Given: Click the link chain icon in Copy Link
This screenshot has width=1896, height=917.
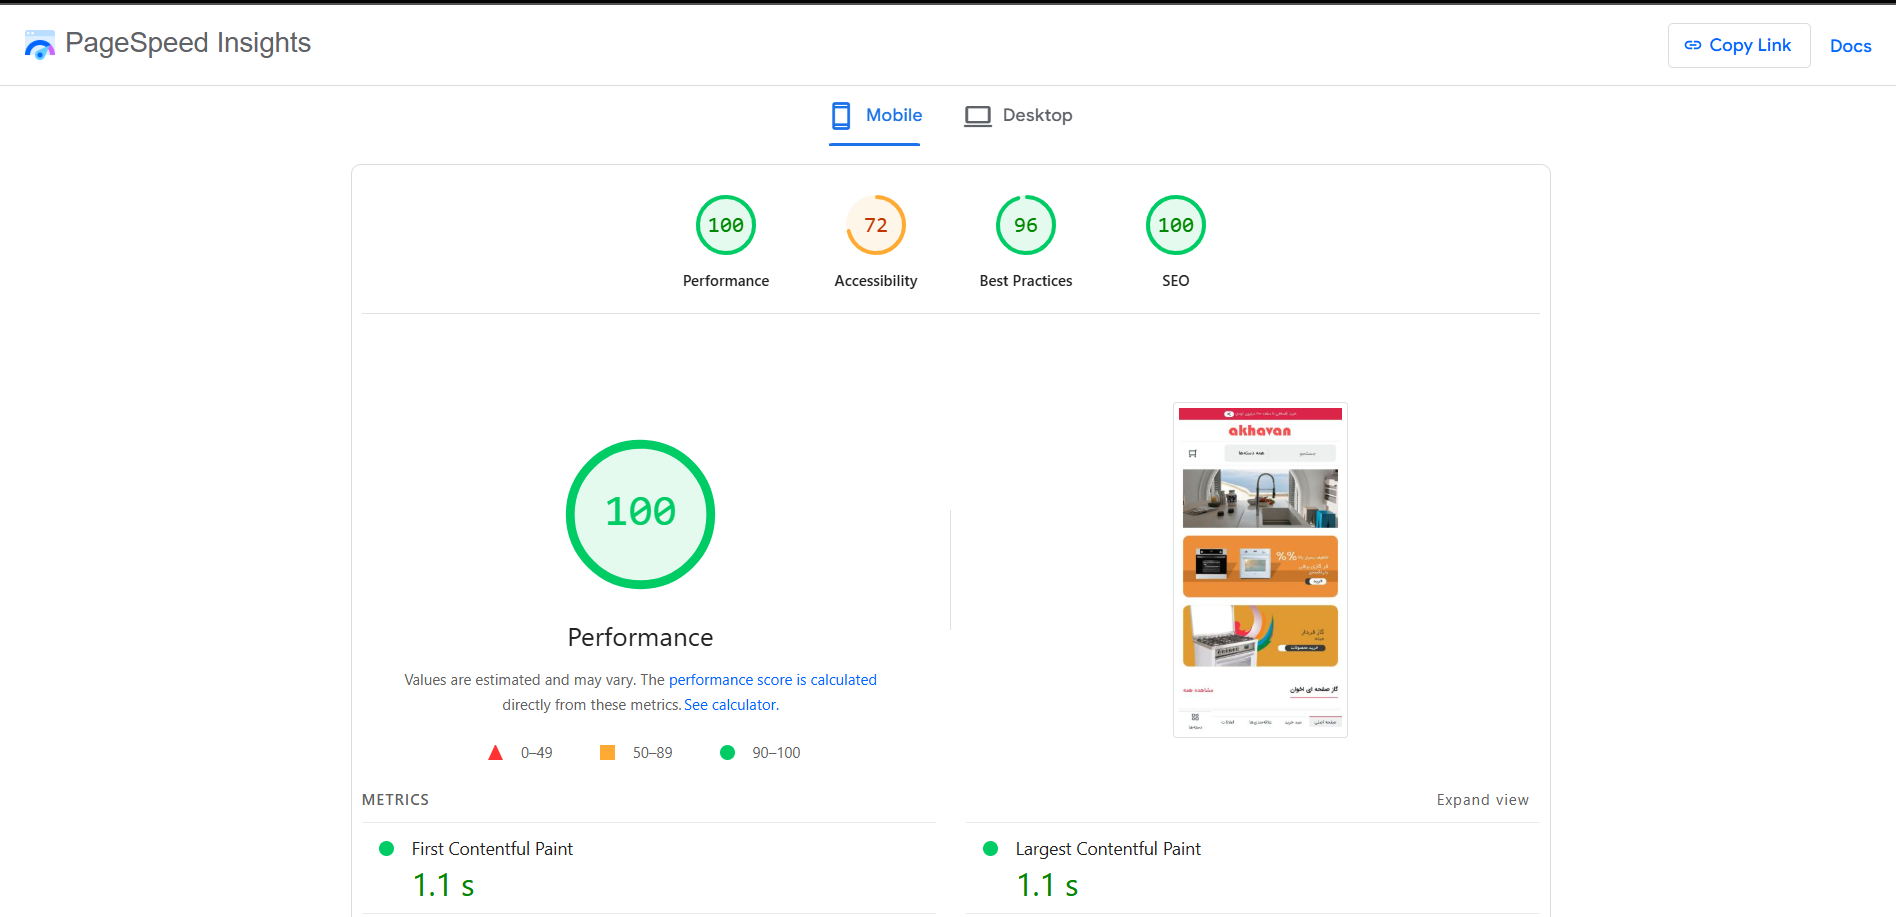Looking at the screenshot, I should (1693, 45).
